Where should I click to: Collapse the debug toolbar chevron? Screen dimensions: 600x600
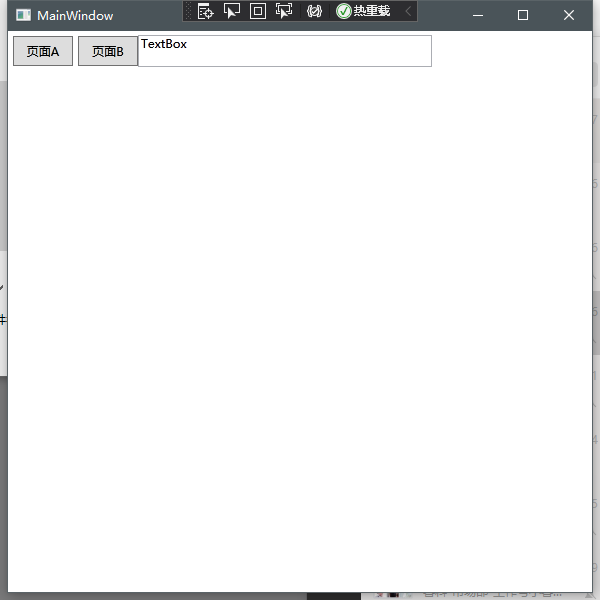tap(408, 11)
